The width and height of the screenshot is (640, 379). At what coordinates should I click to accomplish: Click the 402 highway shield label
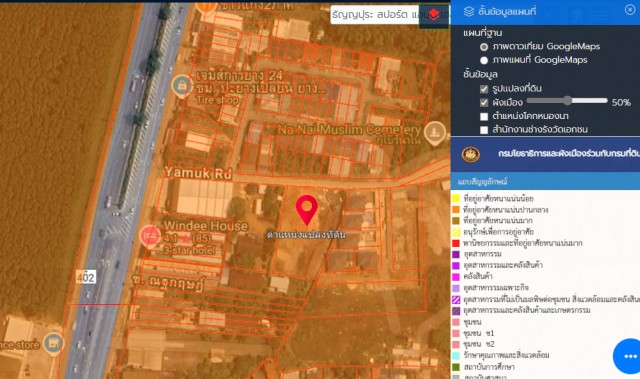(x=86, y=277)
